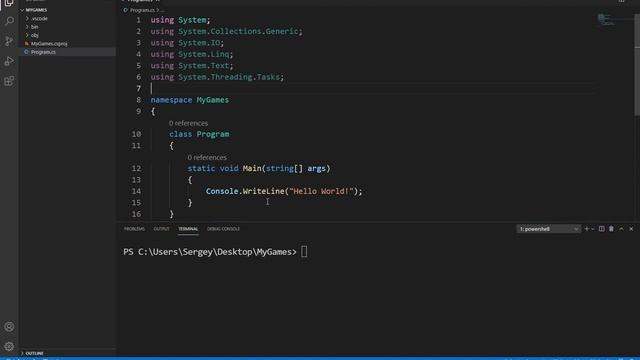Screen dimensions: 640x360
Task: Click Program.cs in the breadcrumb
Action: click(142, 10)
